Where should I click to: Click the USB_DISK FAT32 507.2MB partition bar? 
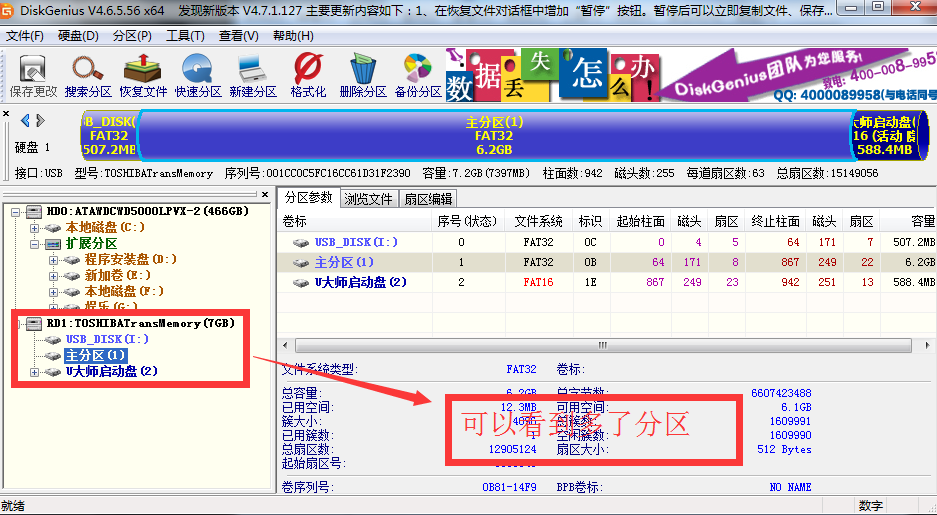coord(109,136)
